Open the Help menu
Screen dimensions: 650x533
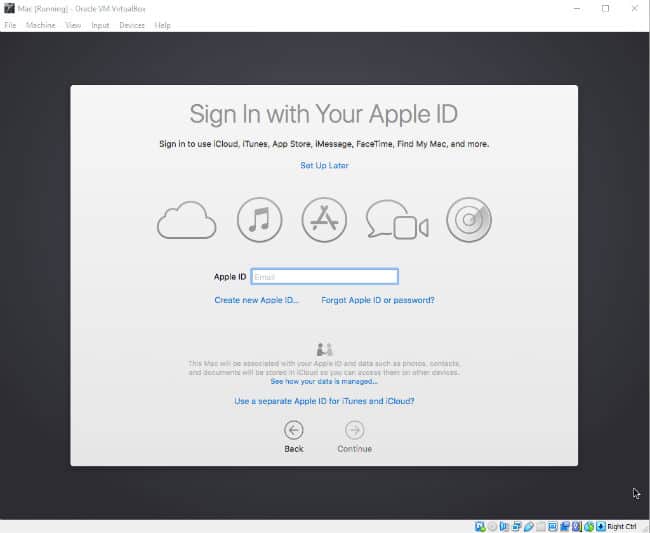point(162,25)
